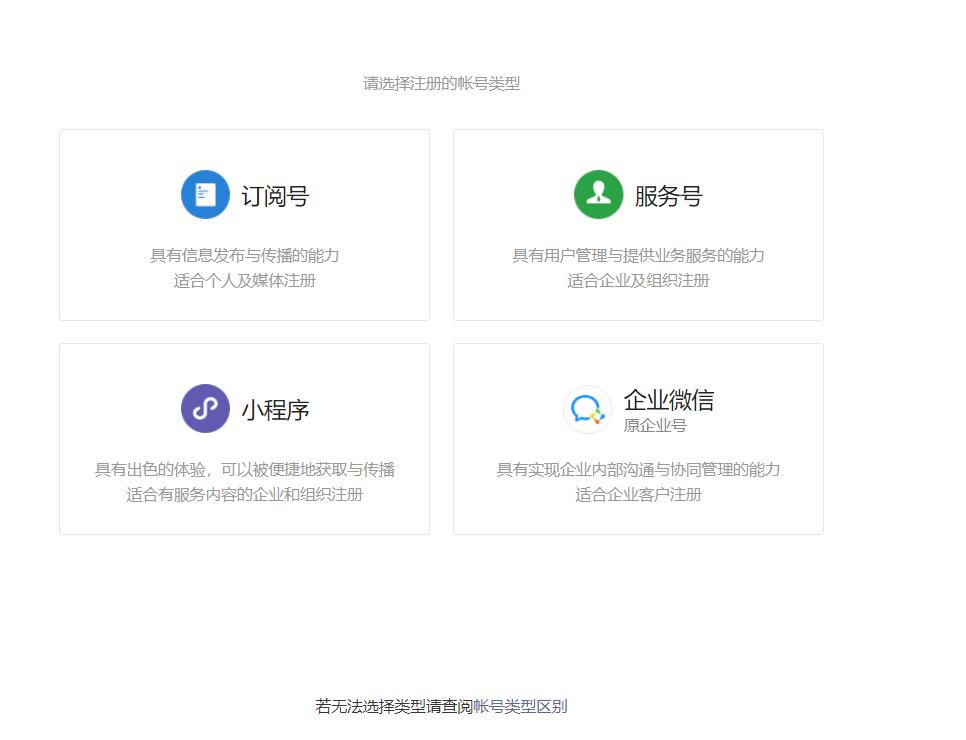Select the 订阅号 title text
Image resolution: width=966 pixels, height=740 pixels.
pyautogui.click(x=275, y=196)
